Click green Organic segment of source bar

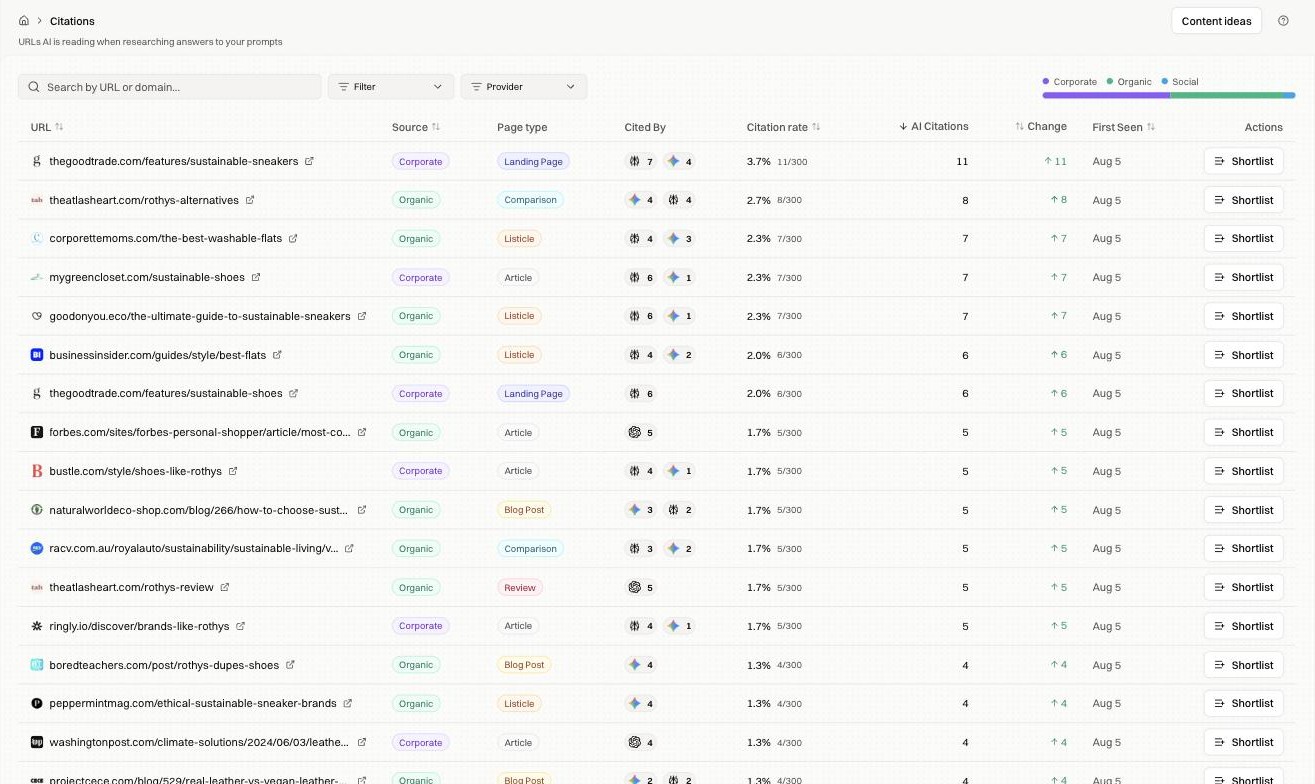(1227, 95)
